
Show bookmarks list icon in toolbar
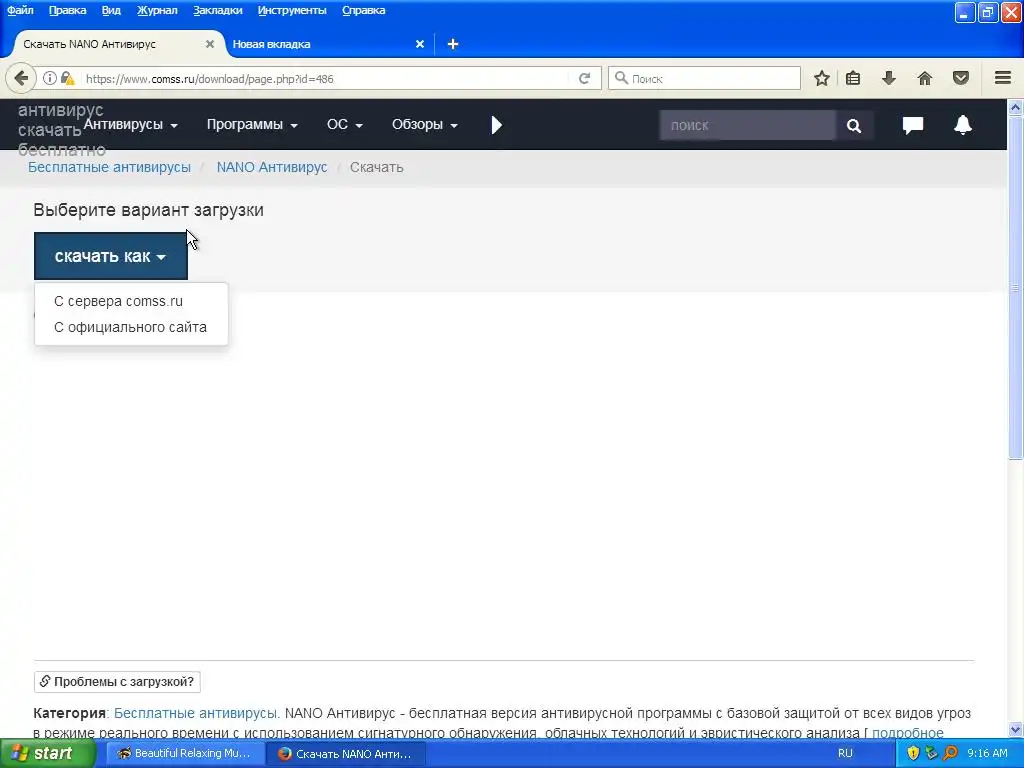853,78
